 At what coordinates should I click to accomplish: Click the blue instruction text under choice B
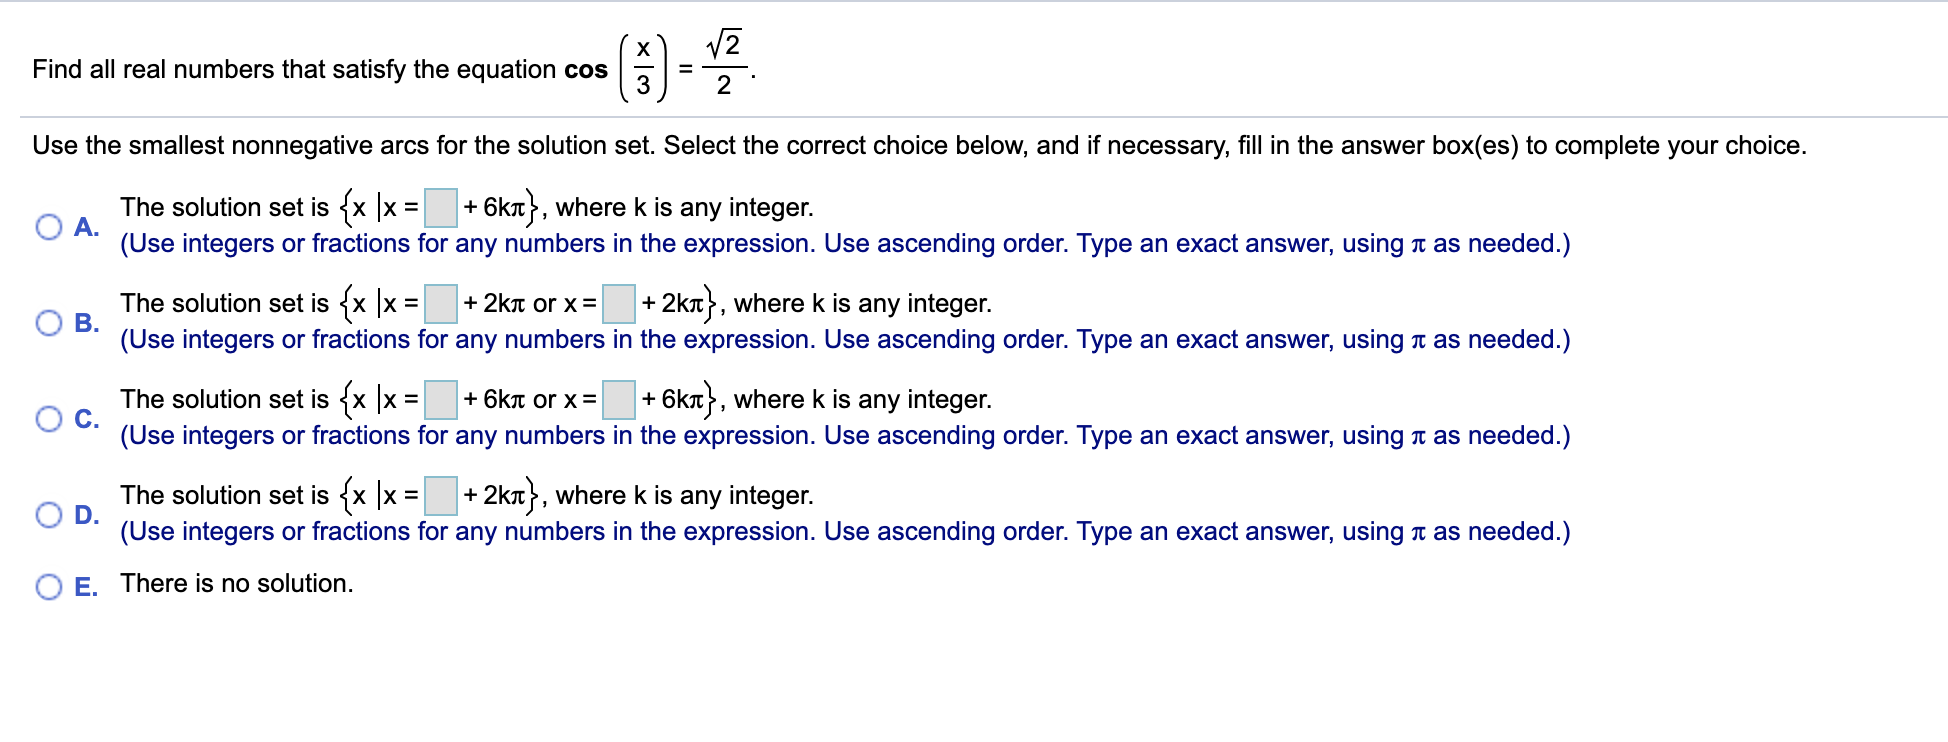[843, 339]
